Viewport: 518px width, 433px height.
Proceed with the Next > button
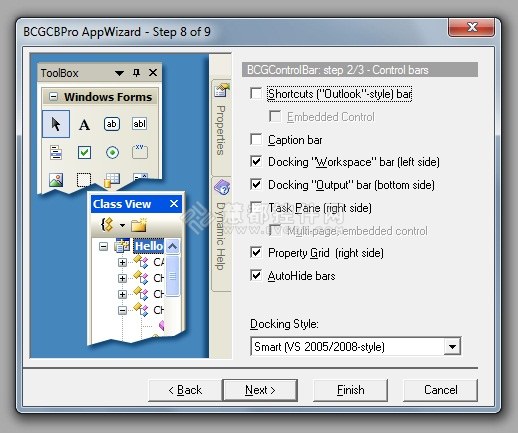pos(260,390)
